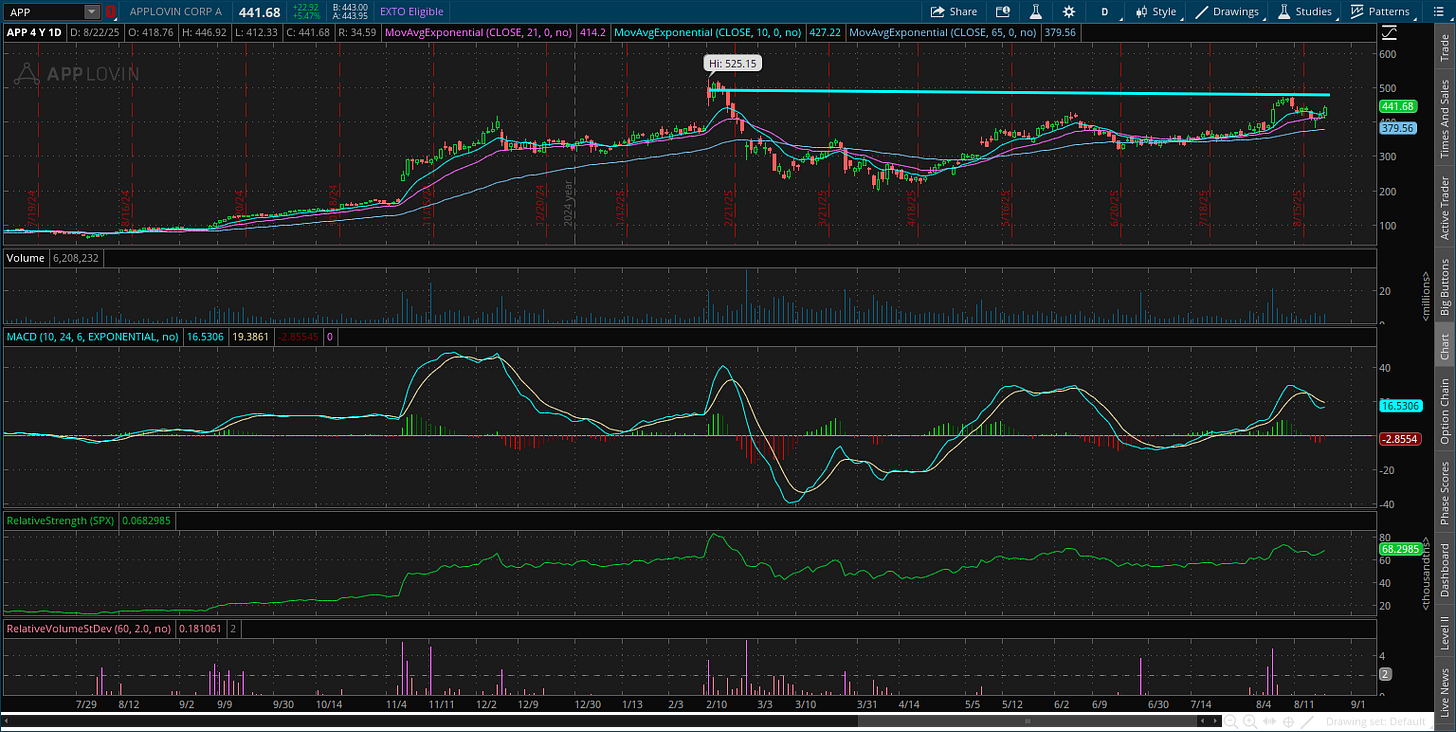Select the Chart side tab
The width and height of the screenshot is (1456, 732).
(1444, 347)
